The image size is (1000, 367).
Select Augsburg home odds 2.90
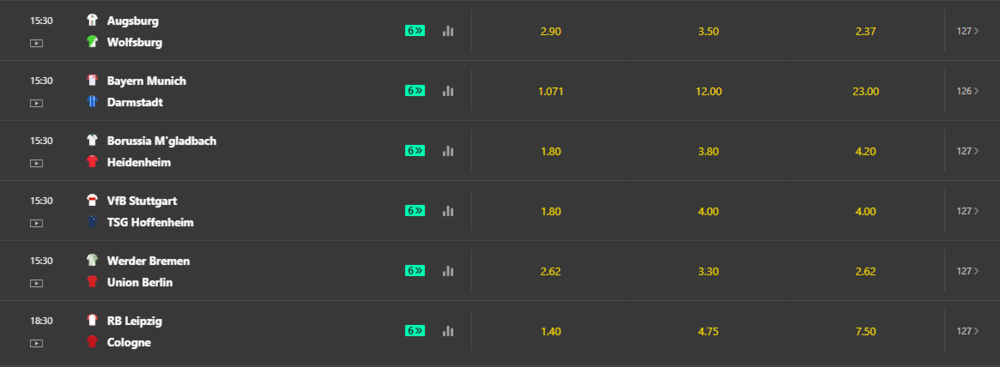pyautogui.click(x=550, y=31)
